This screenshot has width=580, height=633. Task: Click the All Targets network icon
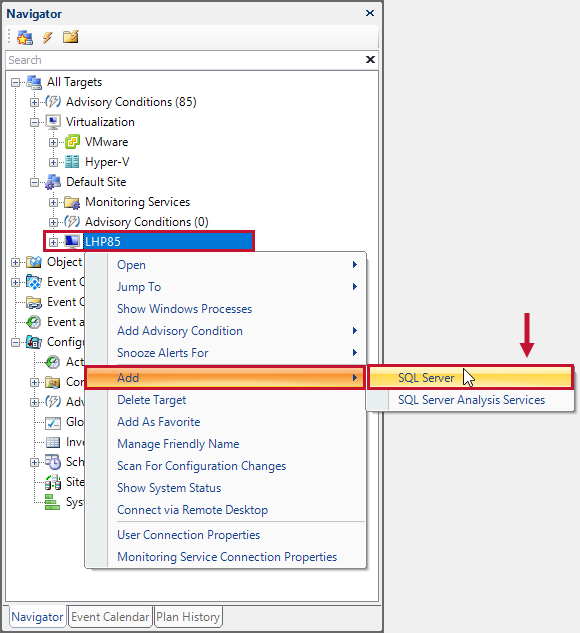[34, 82]
